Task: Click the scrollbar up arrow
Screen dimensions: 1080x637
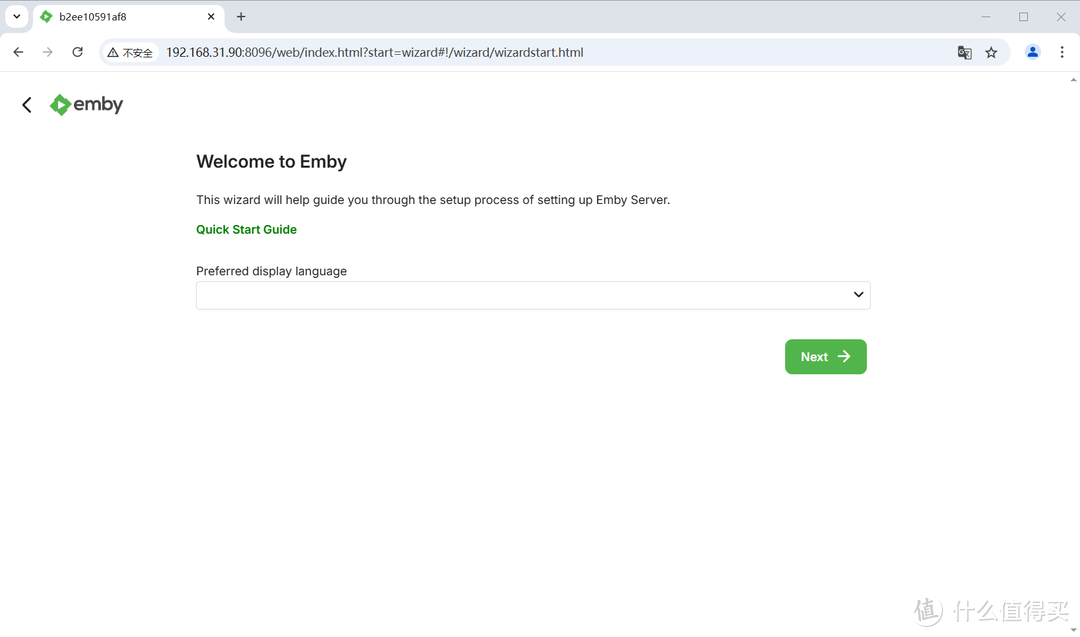Action: pos(1073,79)
